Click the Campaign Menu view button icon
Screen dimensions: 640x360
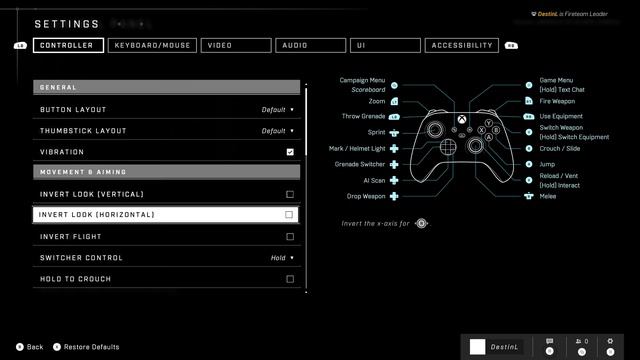[x=394, y=85]
